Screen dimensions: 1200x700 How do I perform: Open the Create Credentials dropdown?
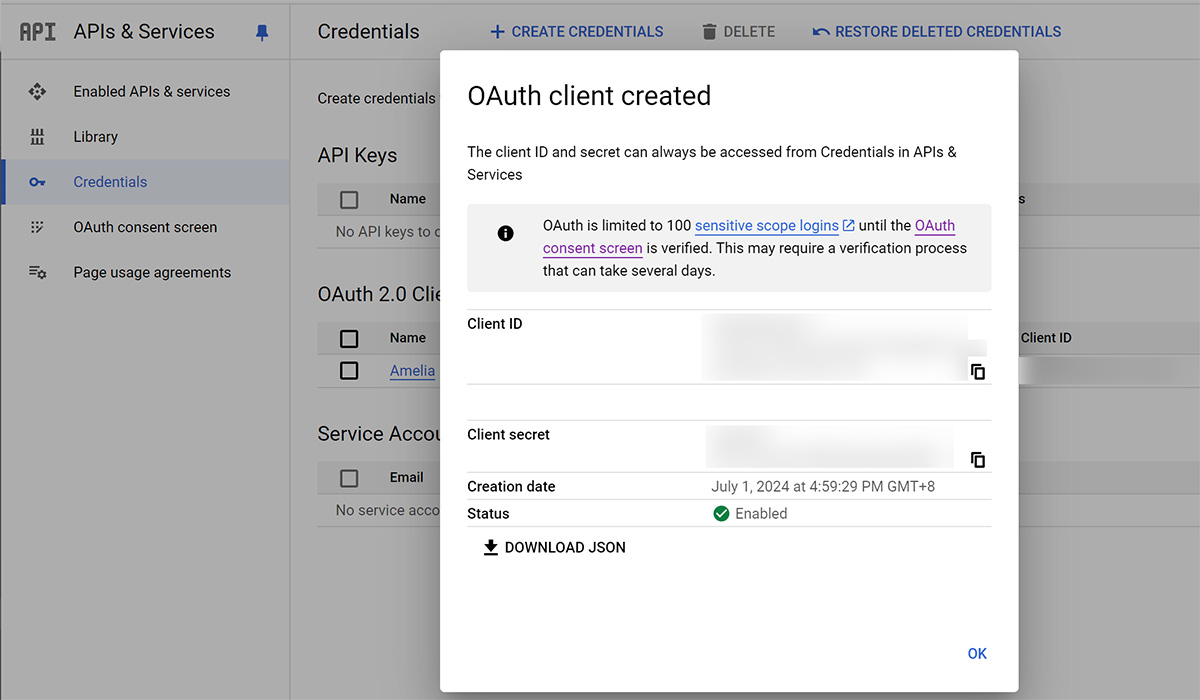tap(576, 32)
